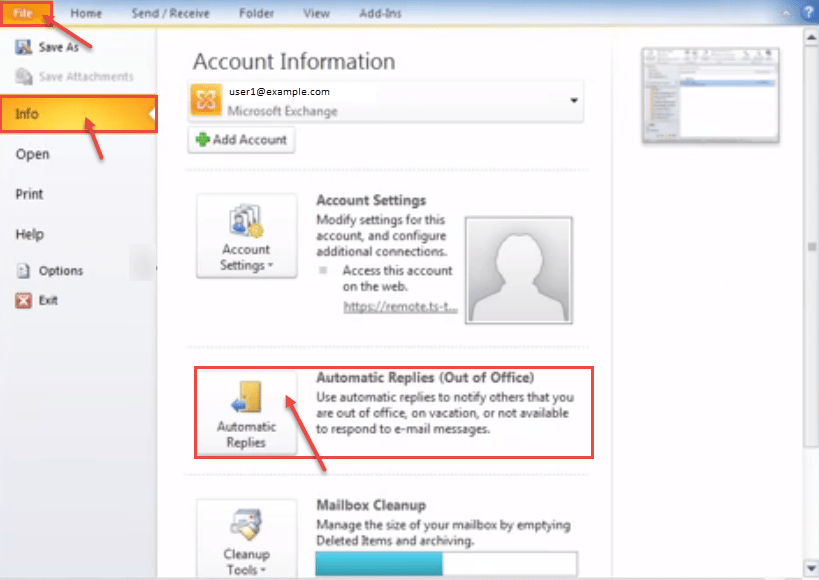
Task: Open the Send / Receive tab
Action: click(171, 13)
